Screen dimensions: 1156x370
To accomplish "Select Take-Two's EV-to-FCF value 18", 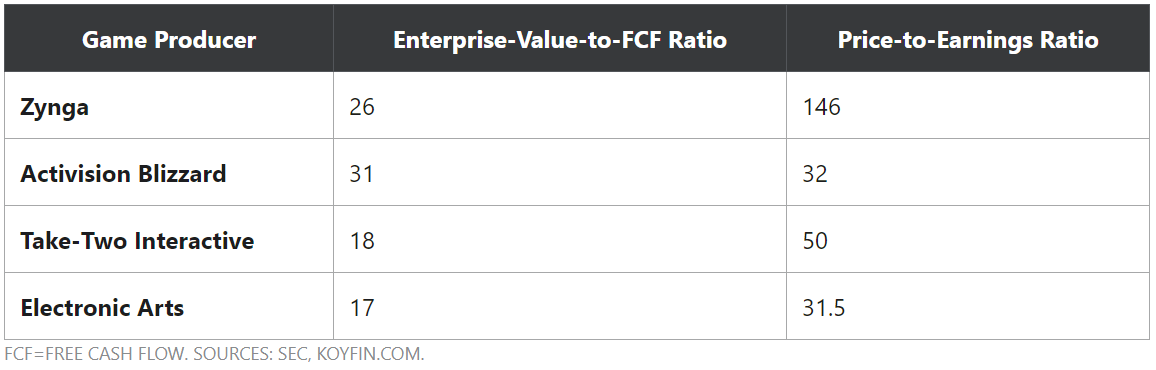I will pyautogui.click(x=361, y=241).
